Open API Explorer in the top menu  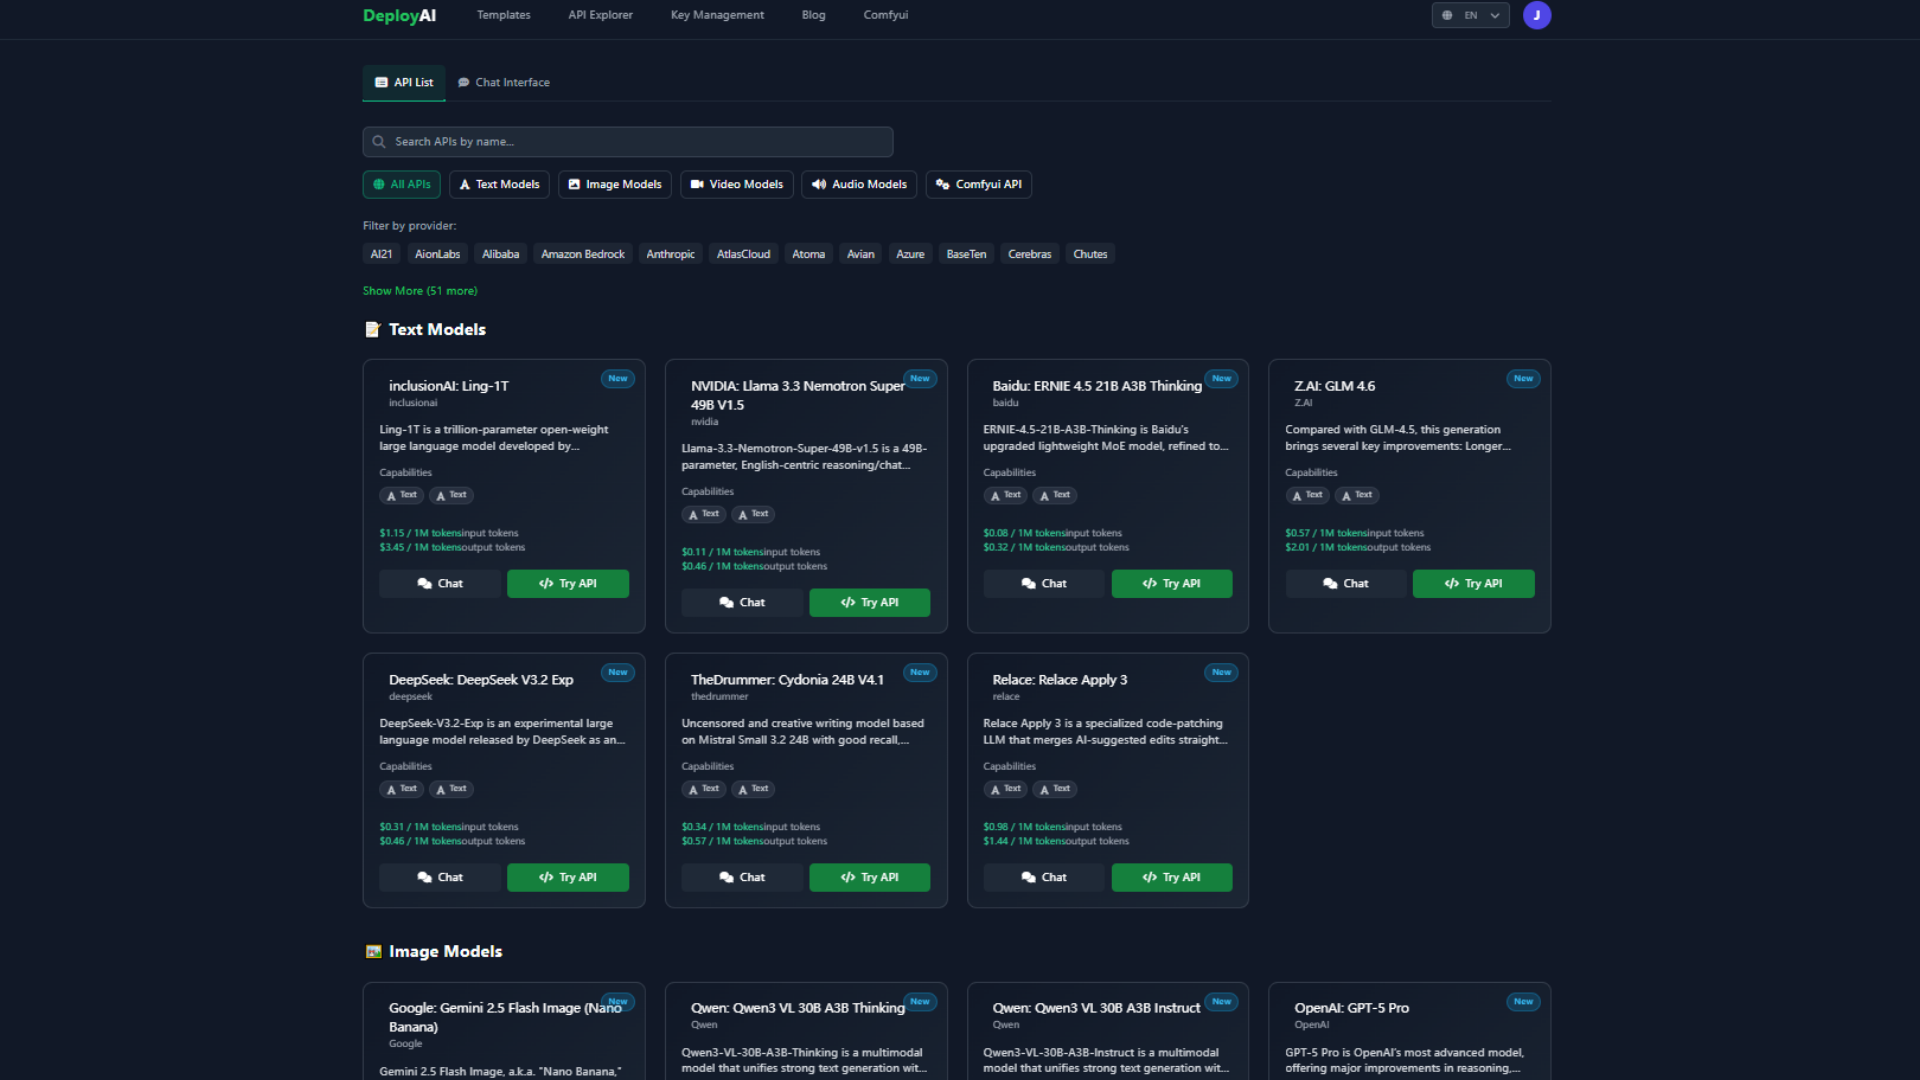[x=600, y=15]
